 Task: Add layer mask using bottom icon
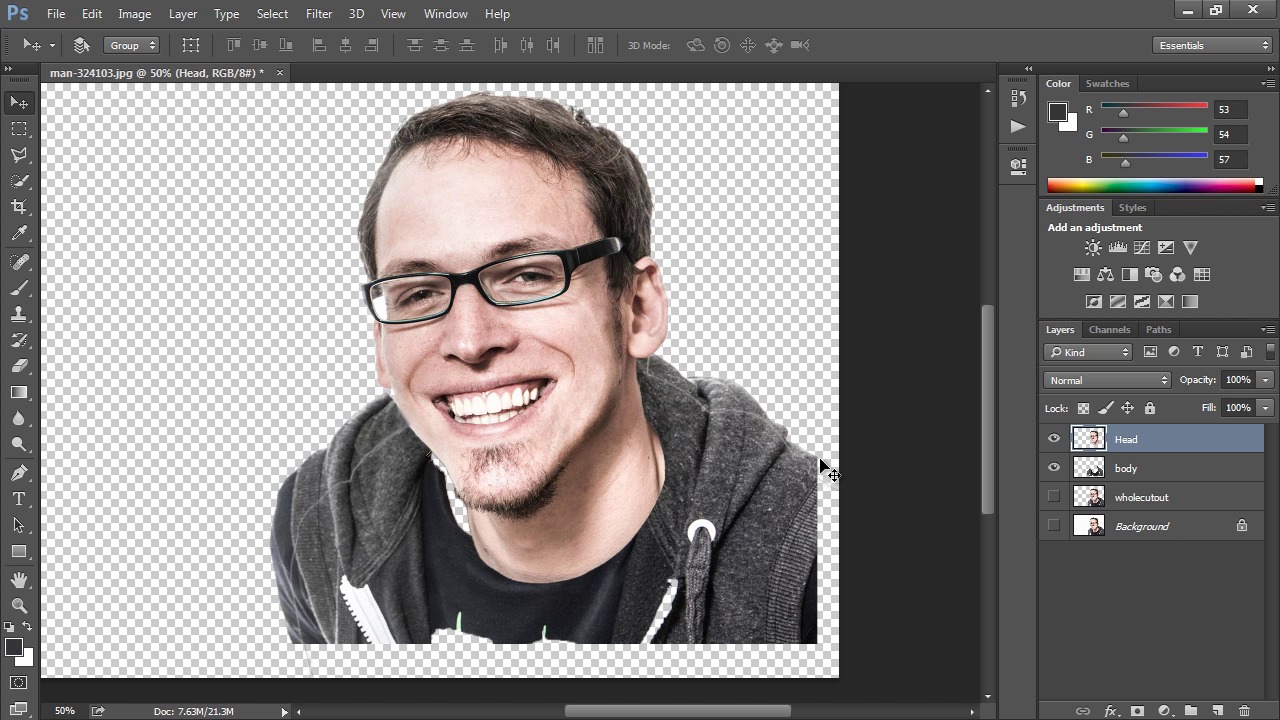(x=1137, y=711)
